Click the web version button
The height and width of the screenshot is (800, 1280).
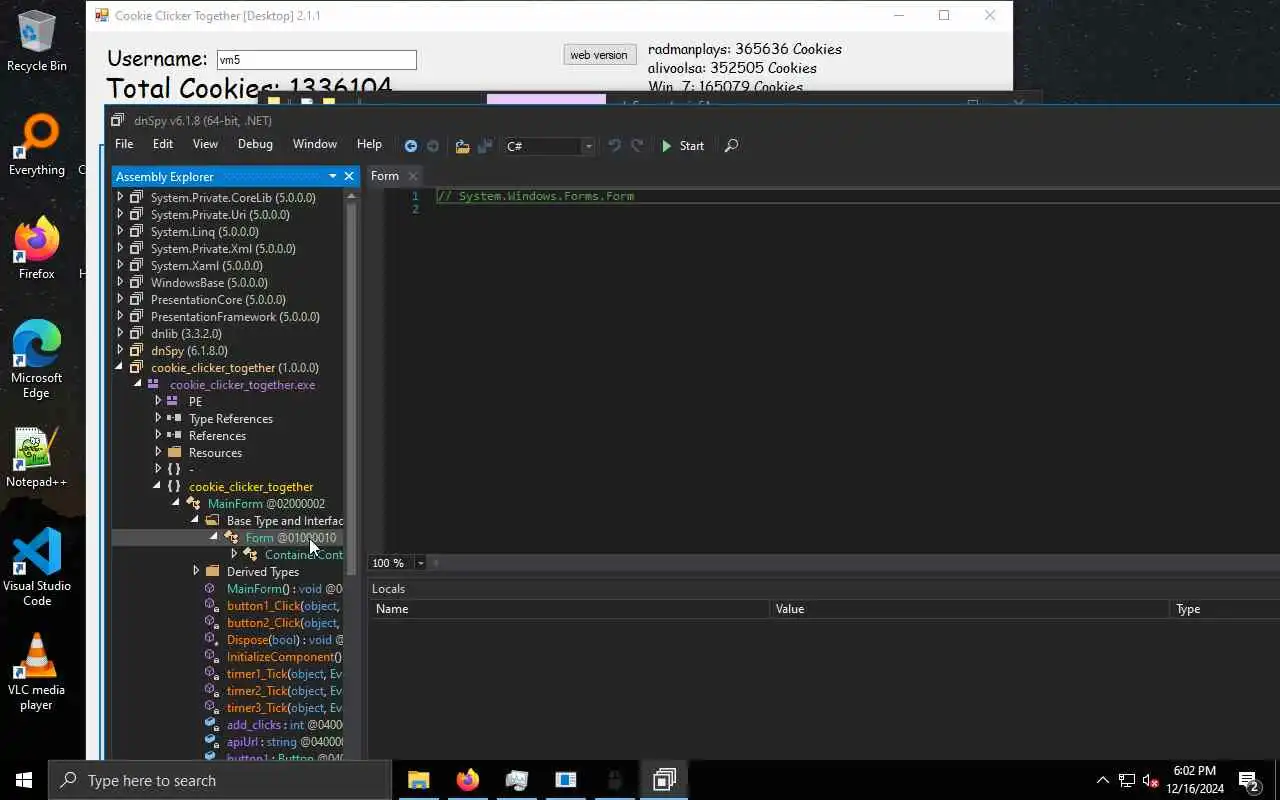[x=599, y=55]
